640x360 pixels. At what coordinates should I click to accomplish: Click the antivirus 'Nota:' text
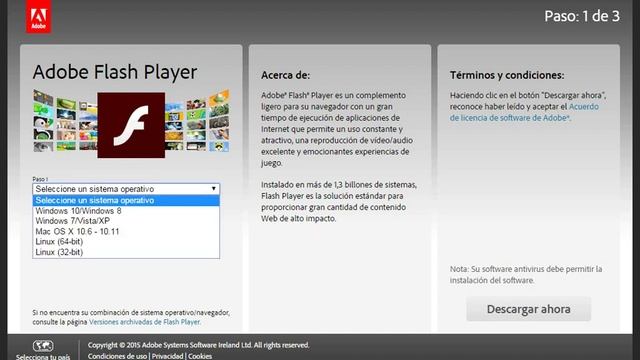click(x=526, y=275)
